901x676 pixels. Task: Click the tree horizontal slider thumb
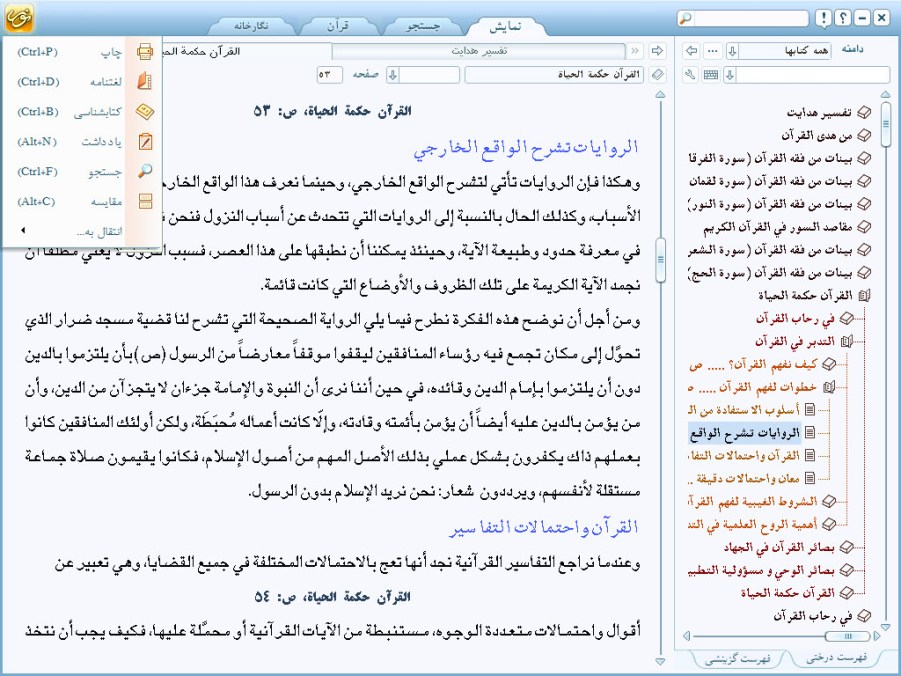pos(848,636)
